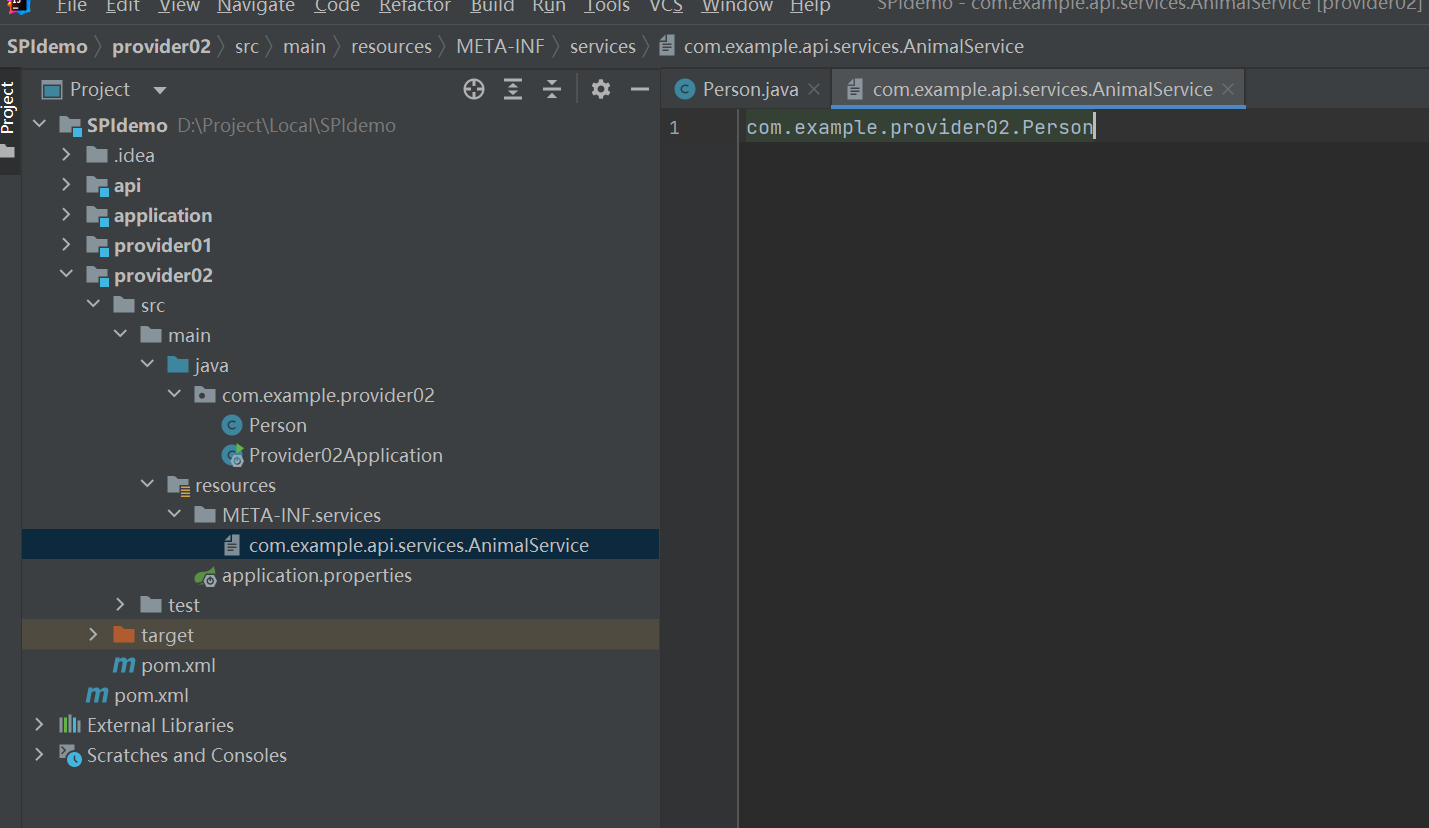
Task: Collapse the main folder
Action: click(x=120, y=335)
